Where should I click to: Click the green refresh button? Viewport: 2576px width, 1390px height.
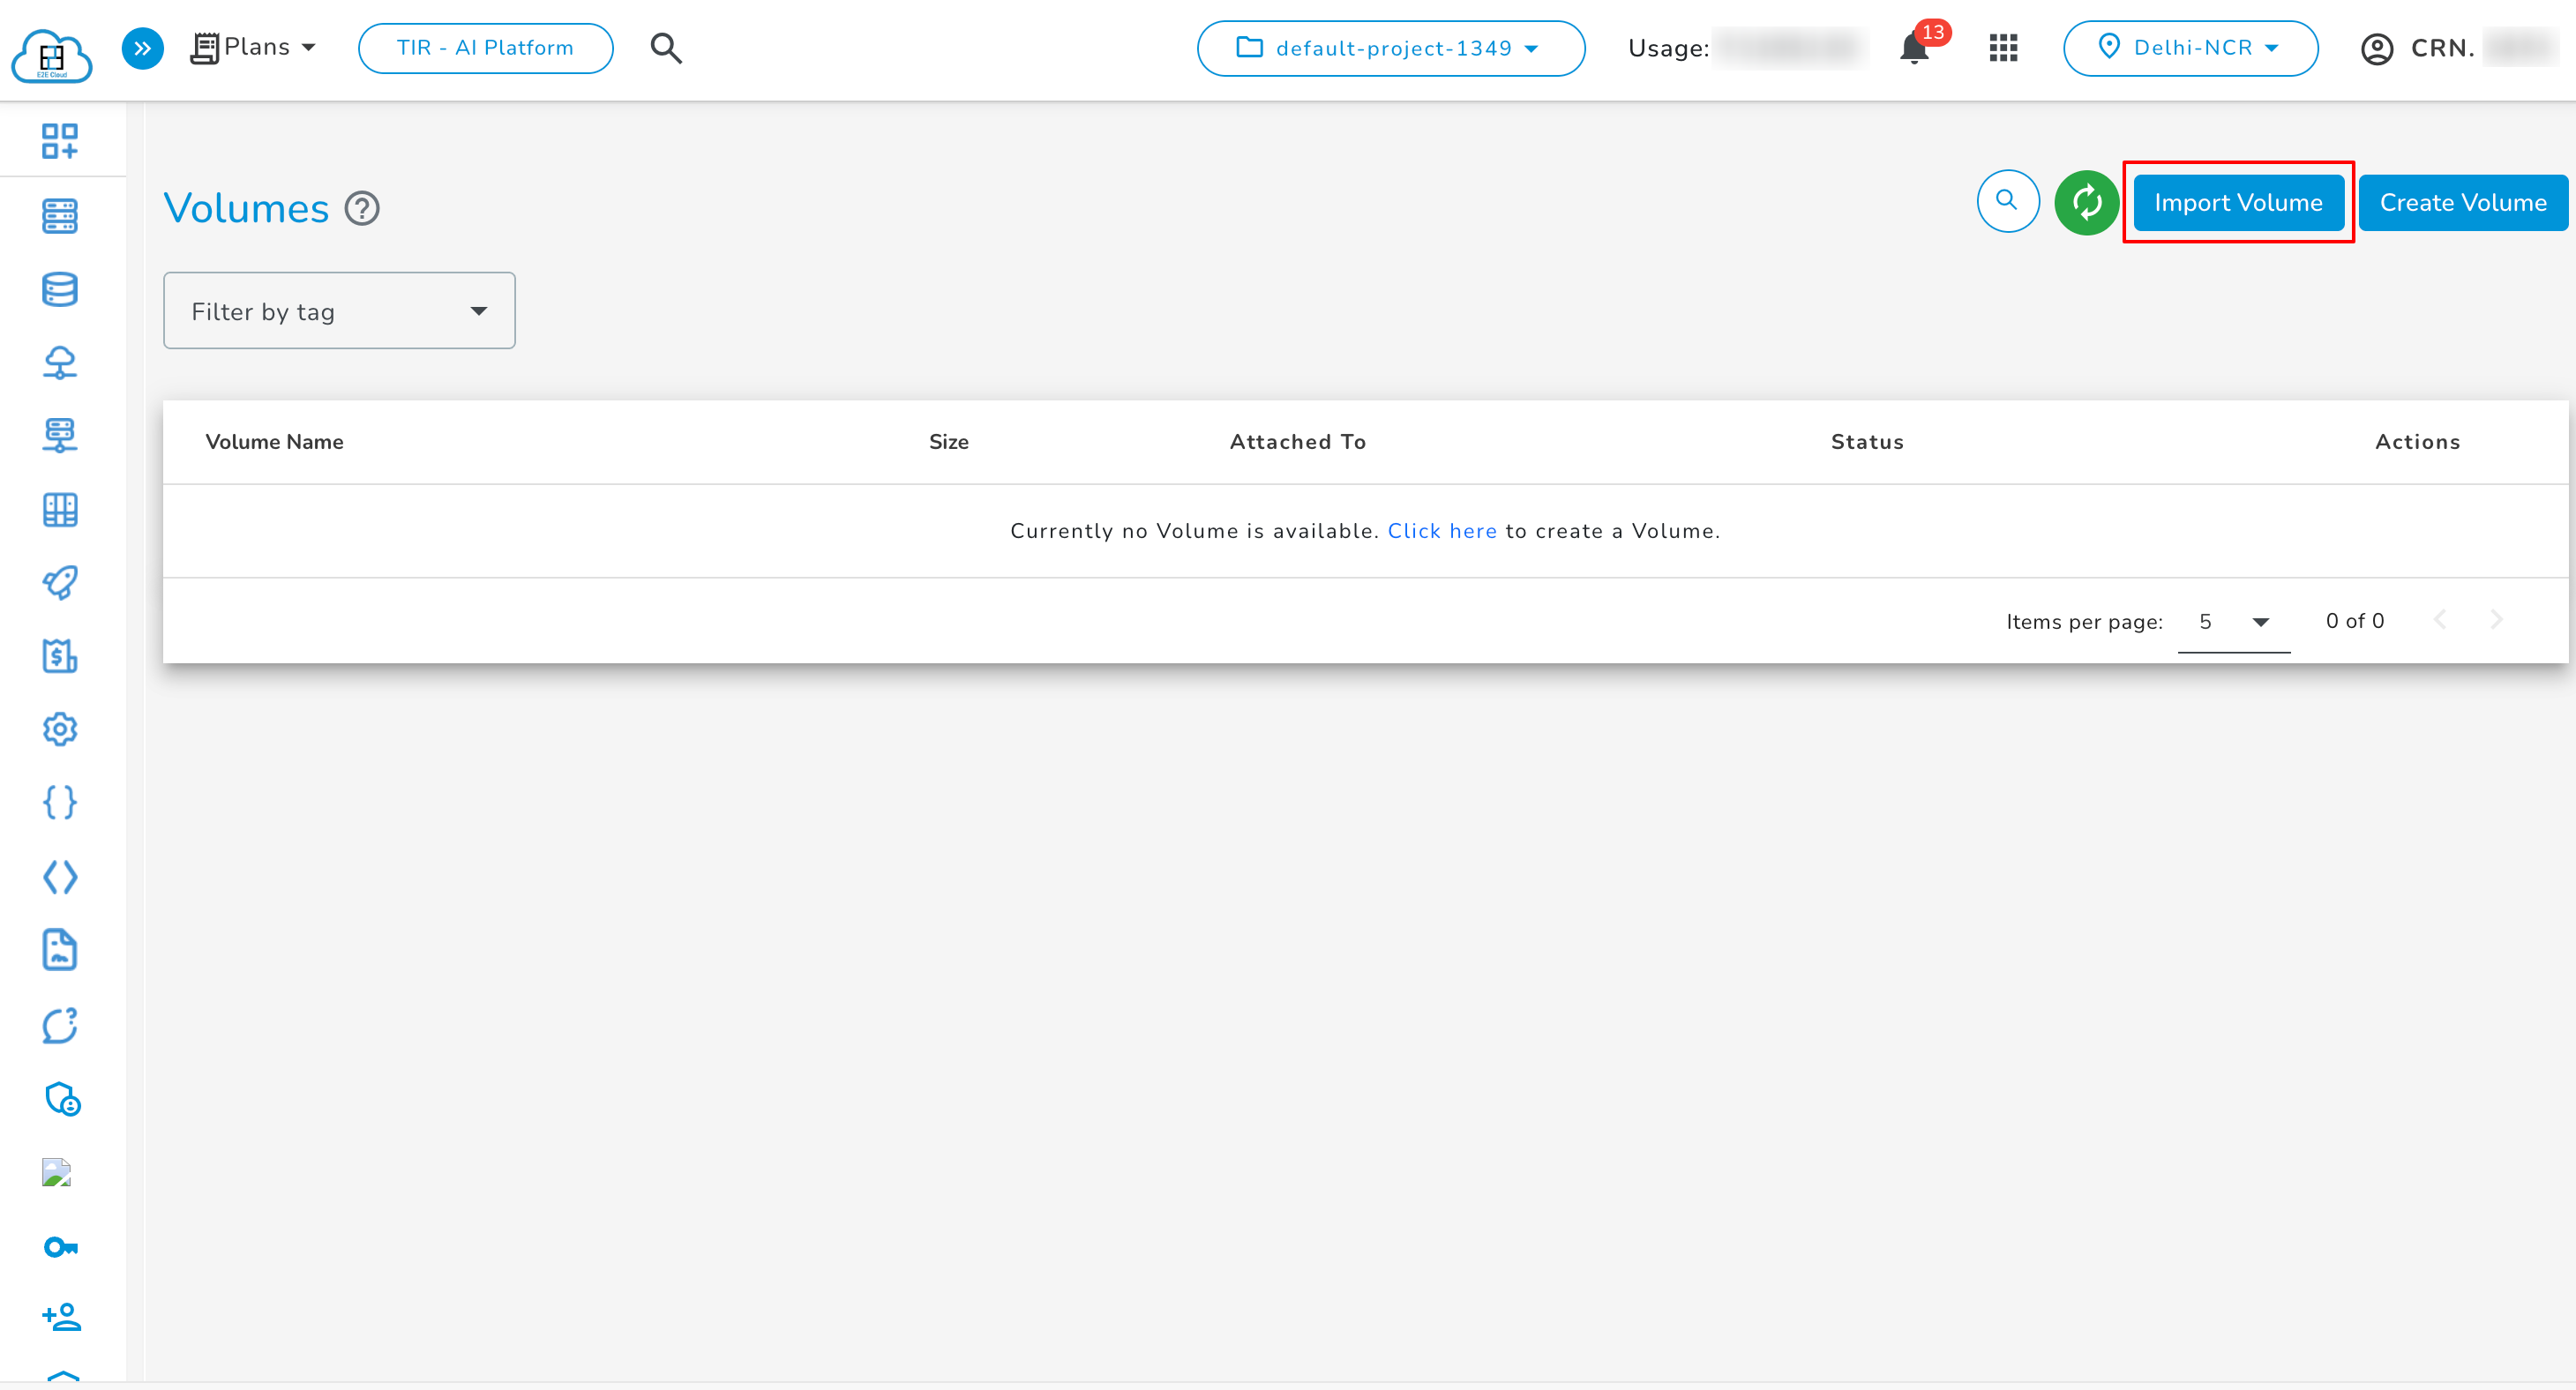pyautogui.click(x=2087, y=202)
